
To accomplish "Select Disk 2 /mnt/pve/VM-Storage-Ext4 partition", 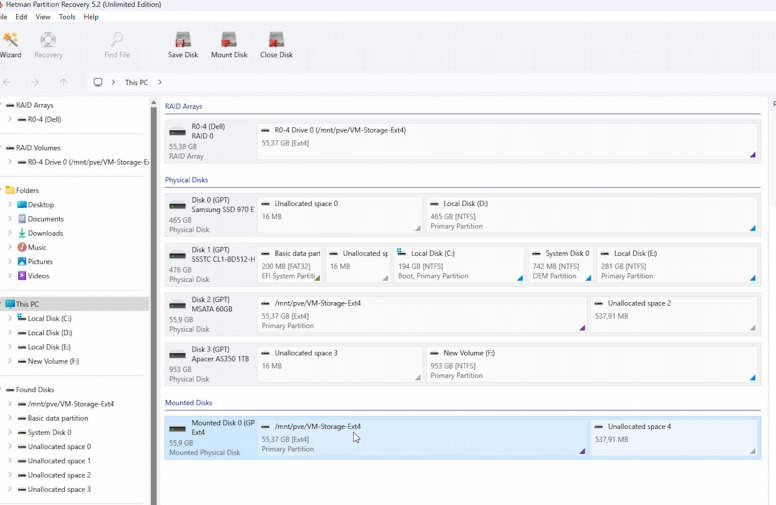I will pyautogui.click(x=422, y=314).
